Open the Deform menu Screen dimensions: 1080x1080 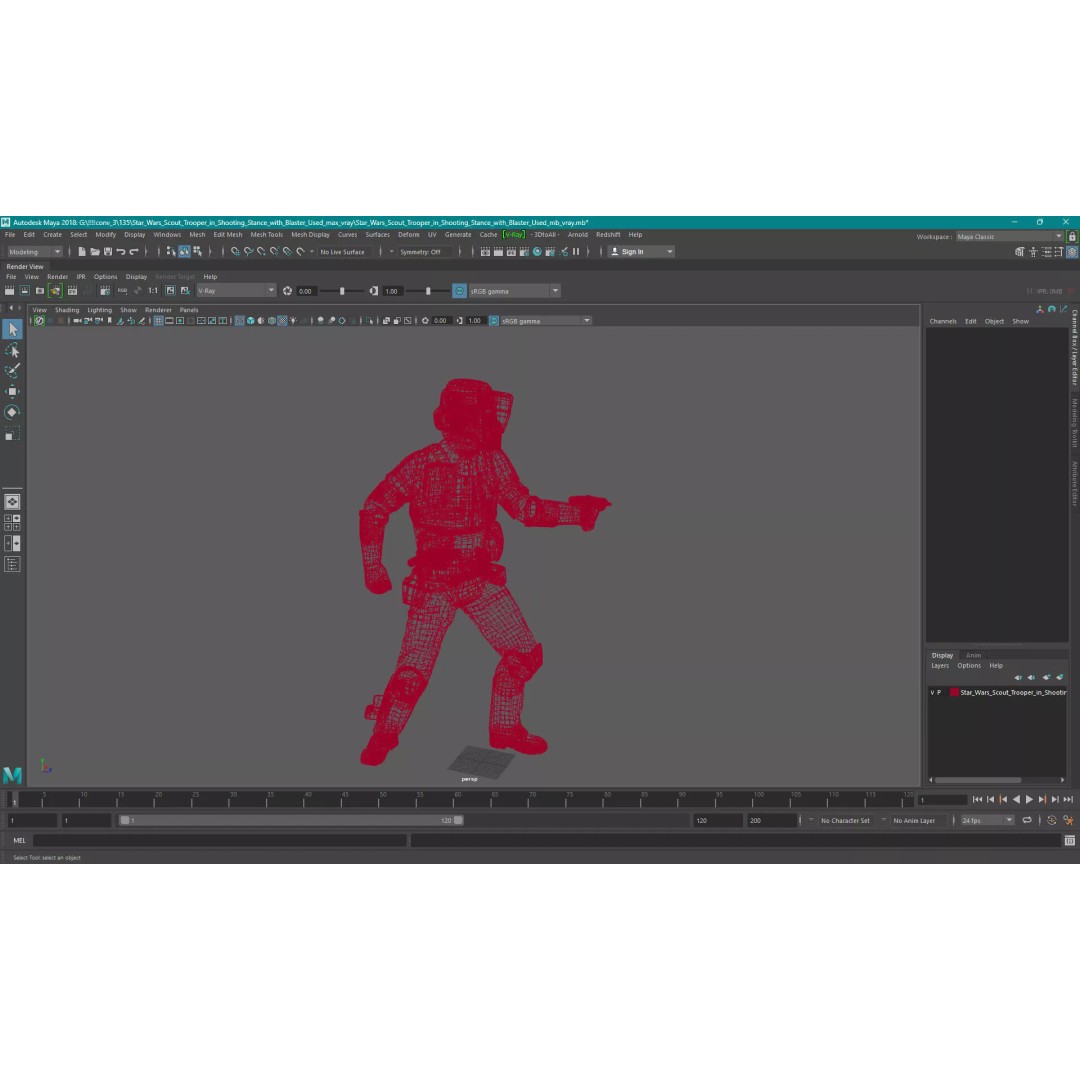pyautogui.click(x=408, y=235)
